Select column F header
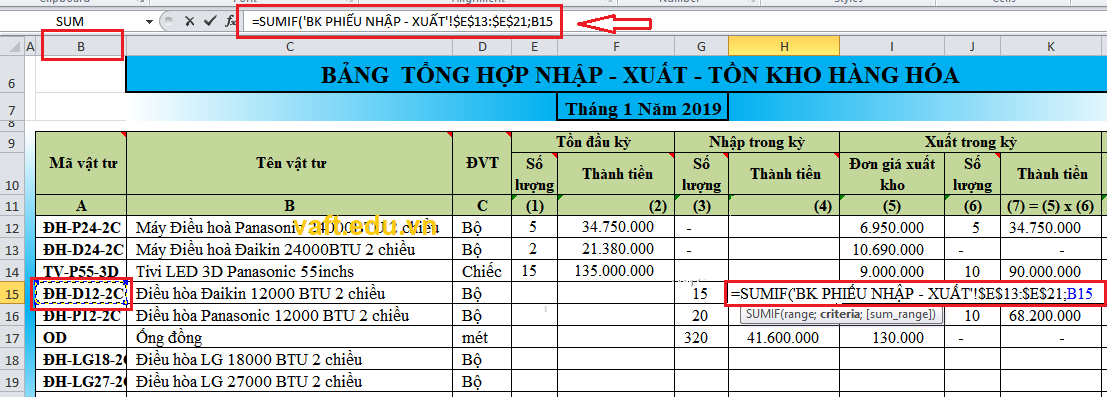This screenshot has height=397, width=1107. (x=616, y=47)
